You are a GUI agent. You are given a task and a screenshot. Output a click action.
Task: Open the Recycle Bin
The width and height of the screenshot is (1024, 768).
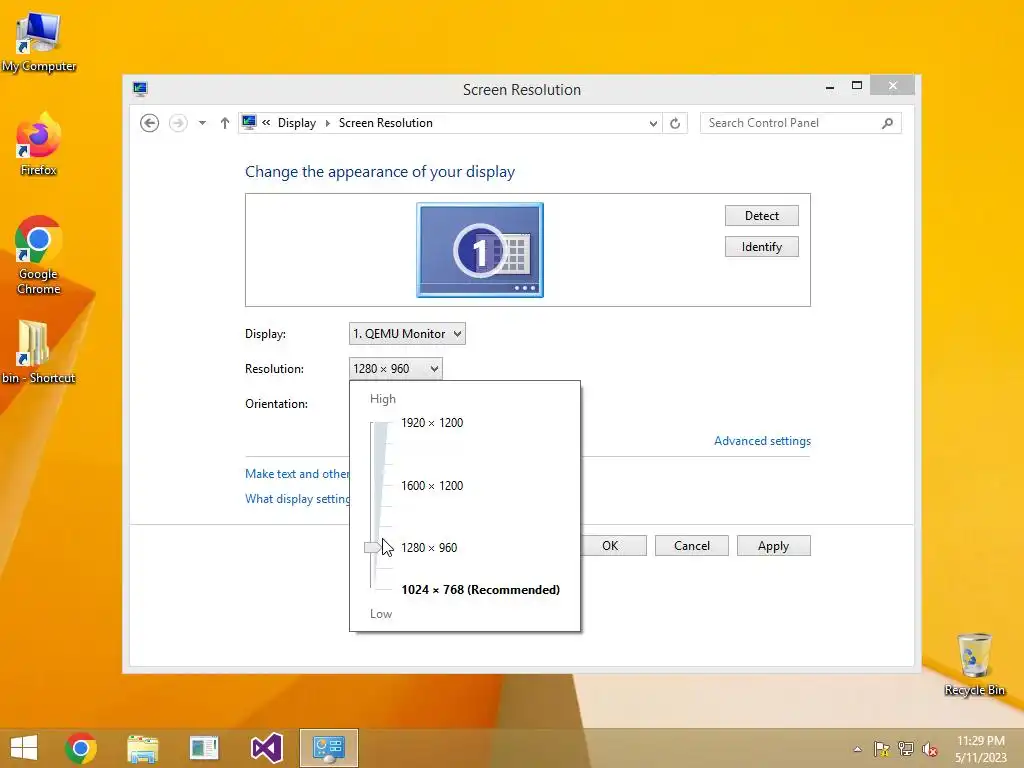click(974, 664)
